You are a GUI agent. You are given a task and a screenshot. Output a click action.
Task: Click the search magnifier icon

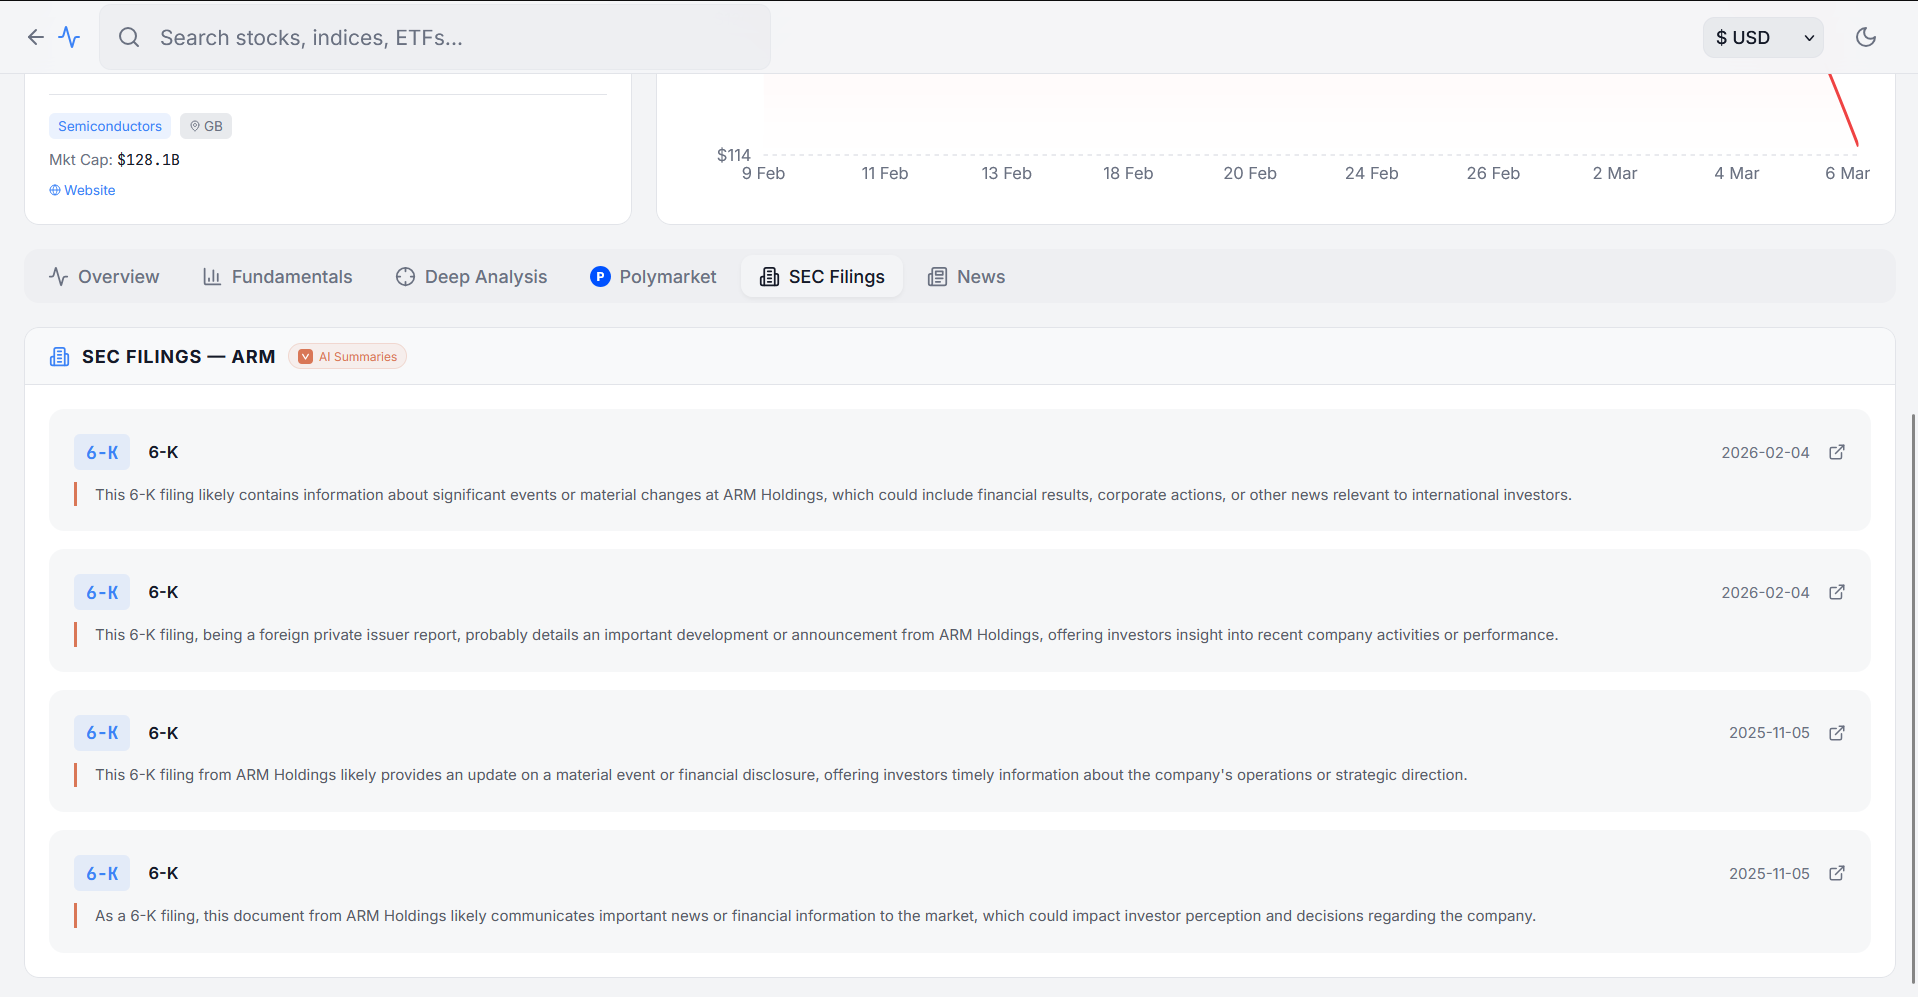(x=129, y=37)
